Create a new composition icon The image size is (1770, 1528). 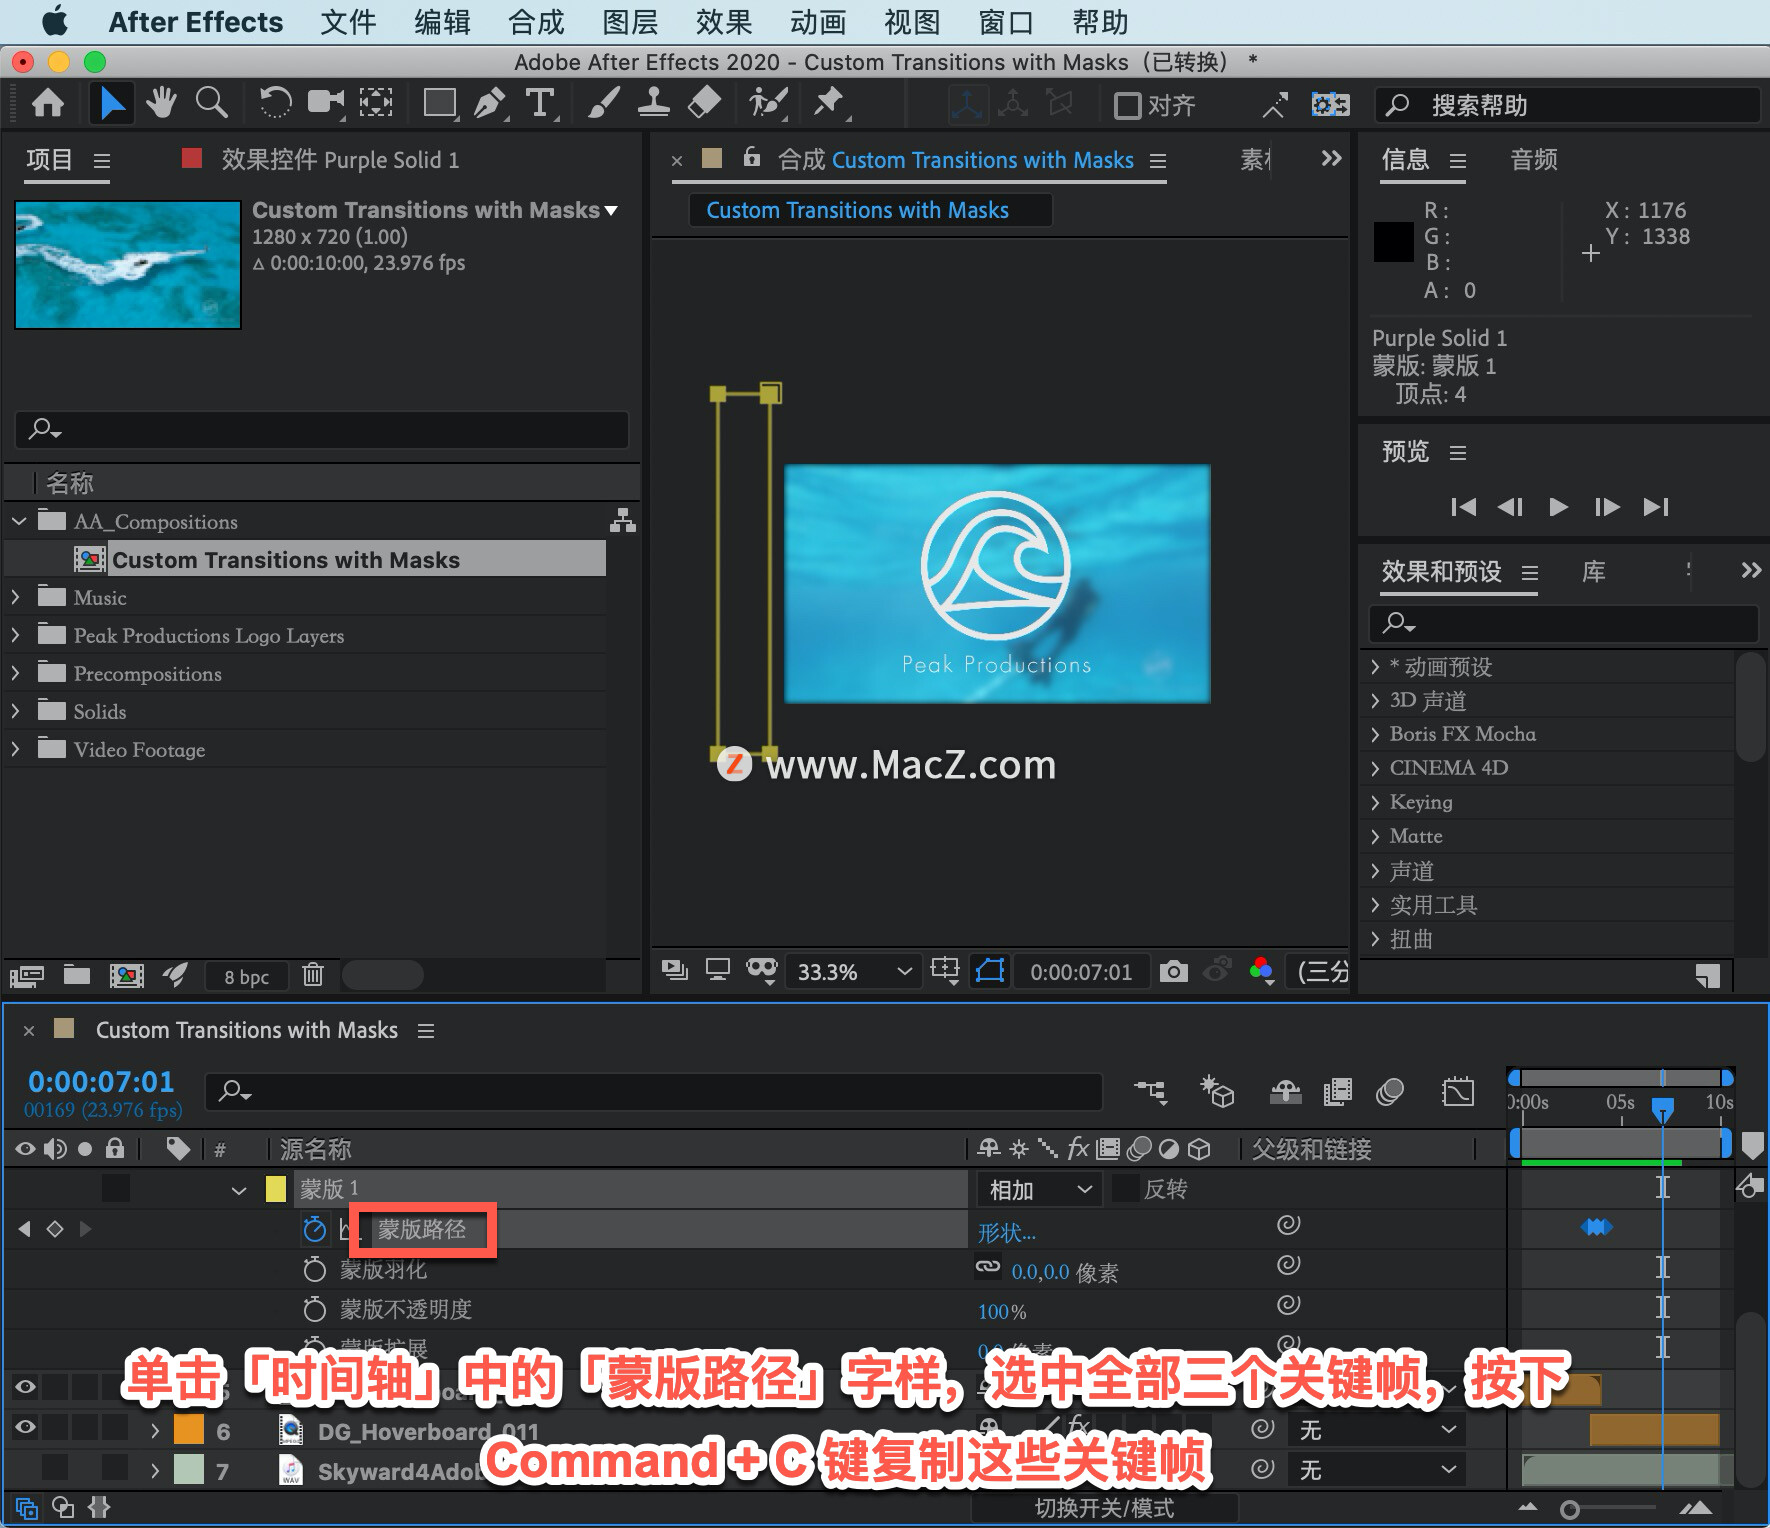click(126, 975)
